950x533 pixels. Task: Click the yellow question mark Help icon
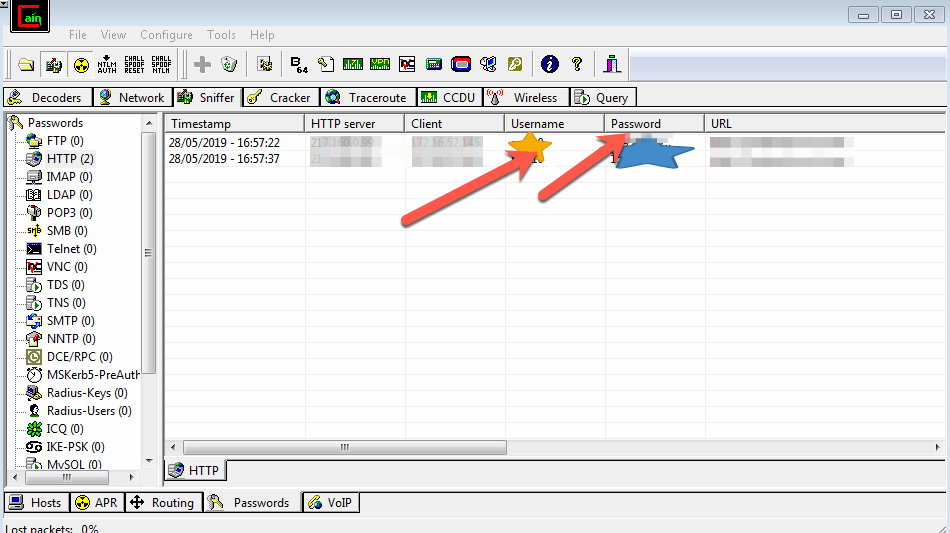coord(576,65)
